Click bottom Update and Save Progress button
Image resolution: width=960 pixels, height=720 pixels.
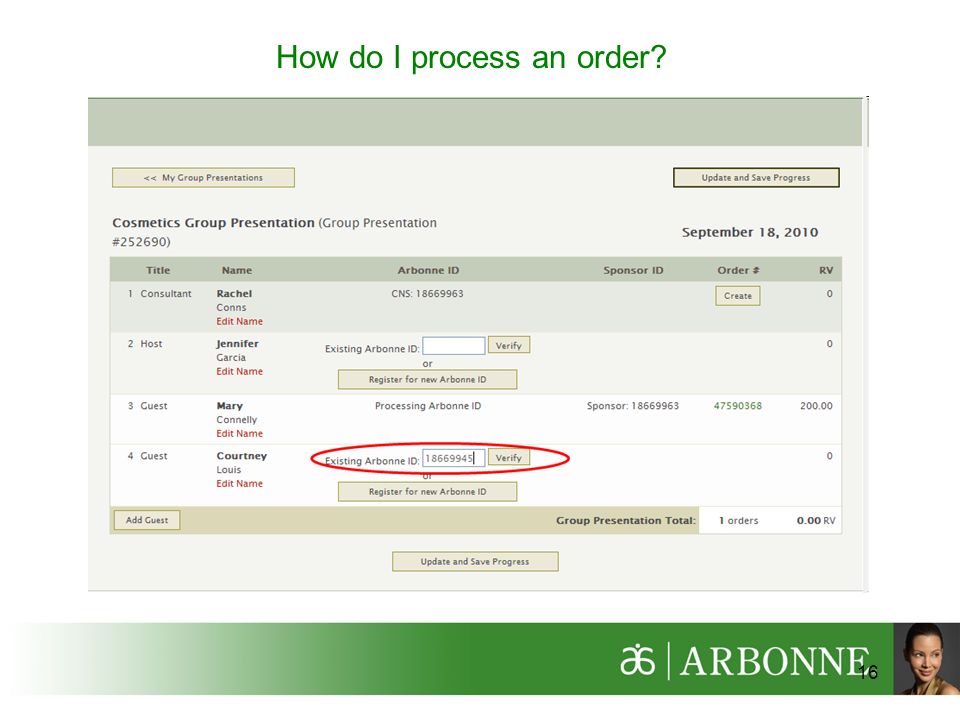click(475, 561)
